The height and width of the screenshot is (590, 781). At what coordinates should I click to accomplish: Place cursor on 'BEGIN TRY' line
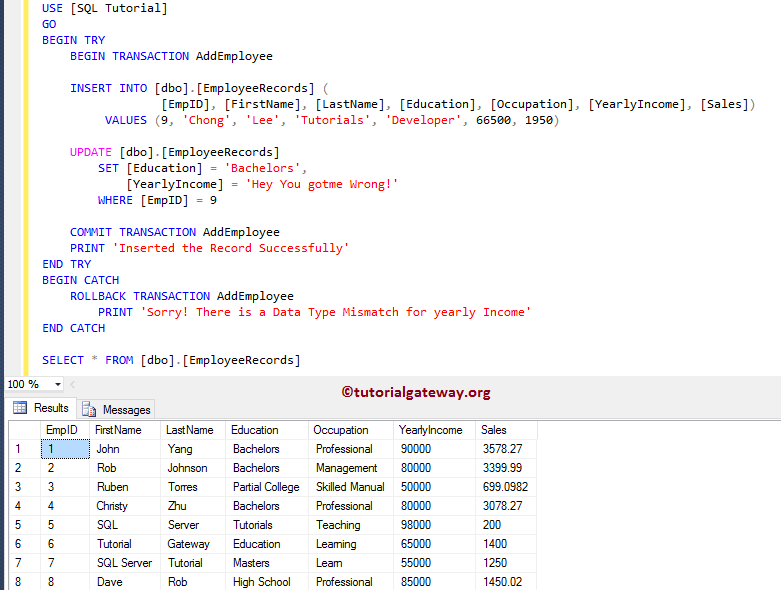(74, 40)
